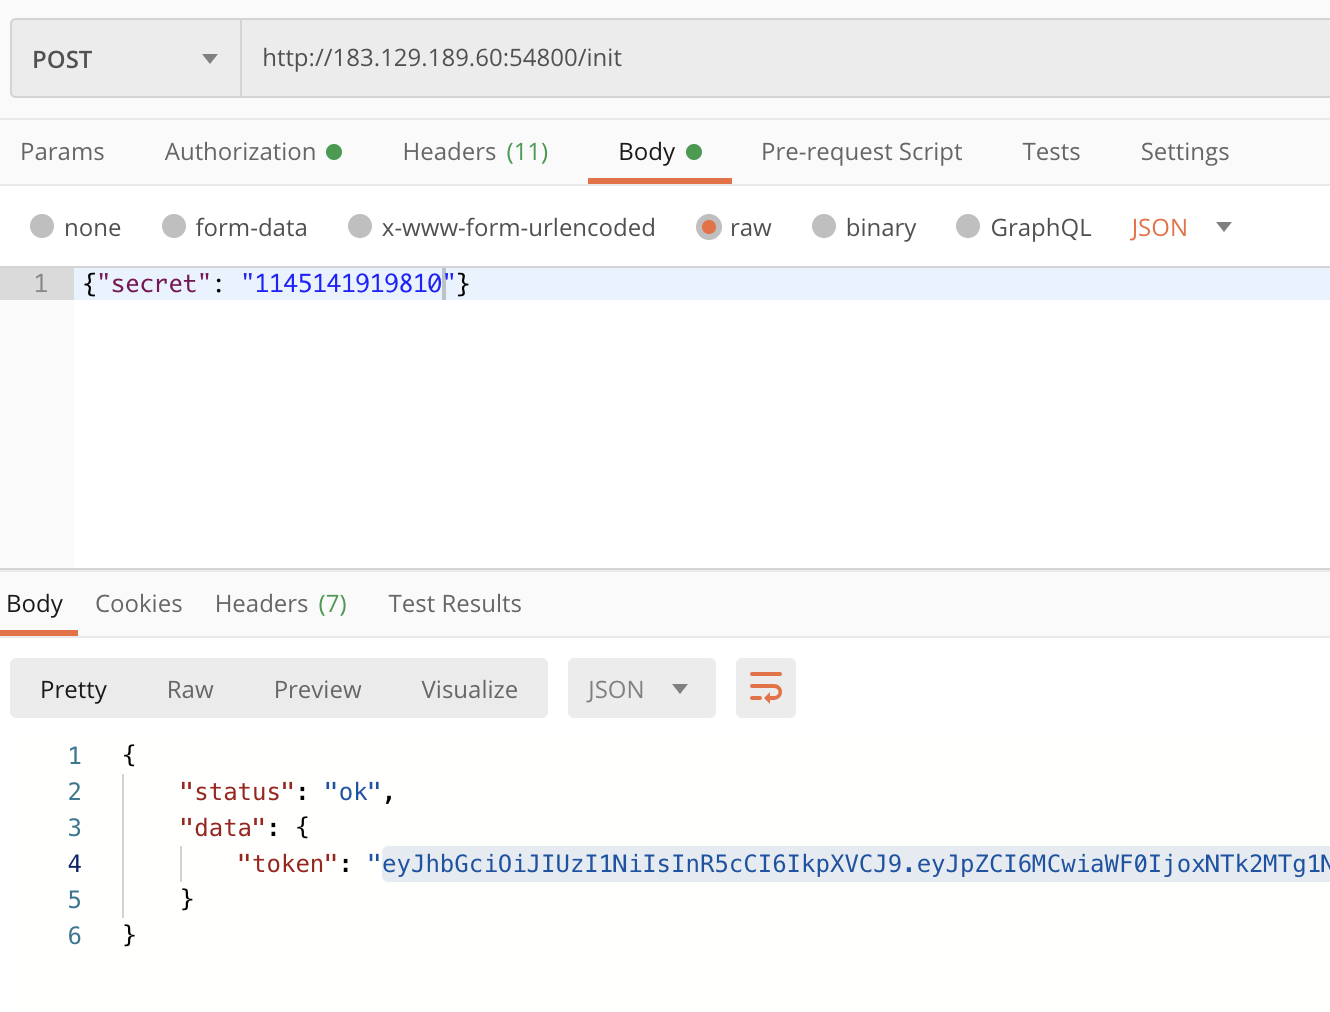Viewport: 1330px width, 1012px height.
Task: View the response Headers (7) tab
Action: pyautogui.click(x=281, y=604)
